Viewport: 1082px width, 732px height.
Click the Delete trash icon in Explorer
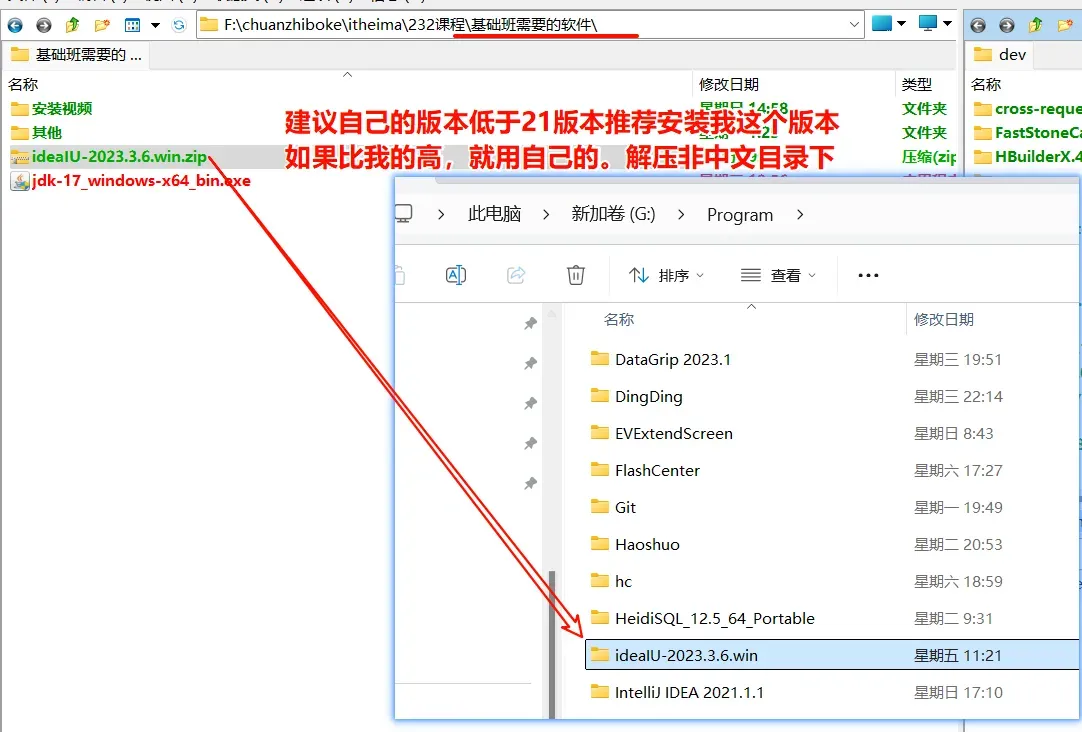tap(576, 275)
